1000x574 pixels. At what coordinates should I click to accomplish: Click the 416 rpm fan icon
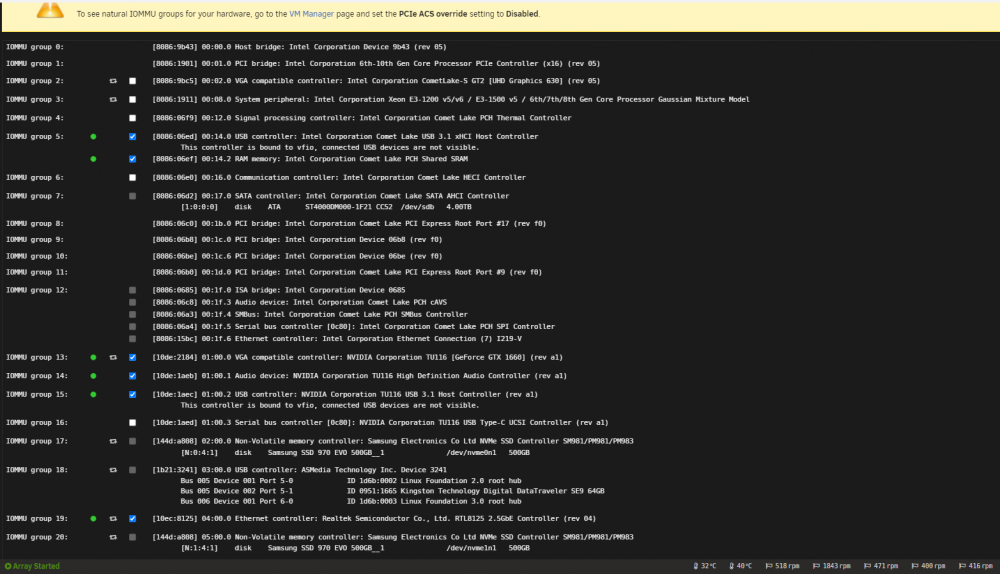pos(962,566)
